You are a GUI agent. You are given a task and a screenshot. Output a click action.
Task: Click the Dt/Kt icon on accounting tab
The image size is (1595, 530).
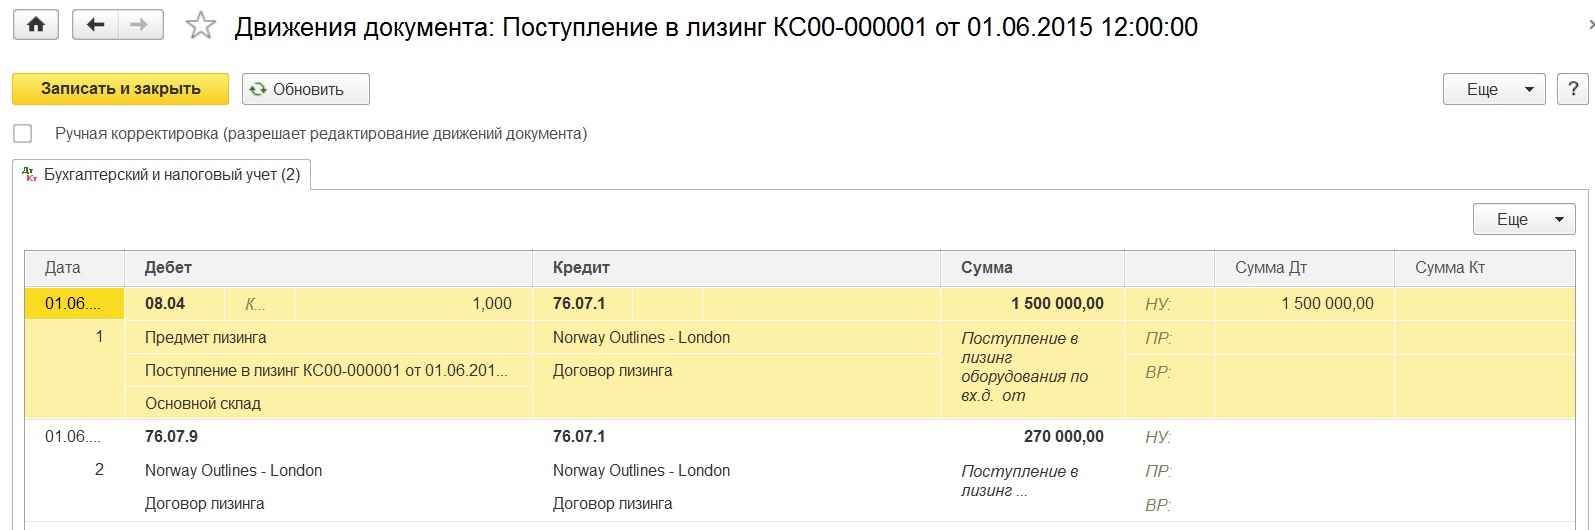coord(30,174)
